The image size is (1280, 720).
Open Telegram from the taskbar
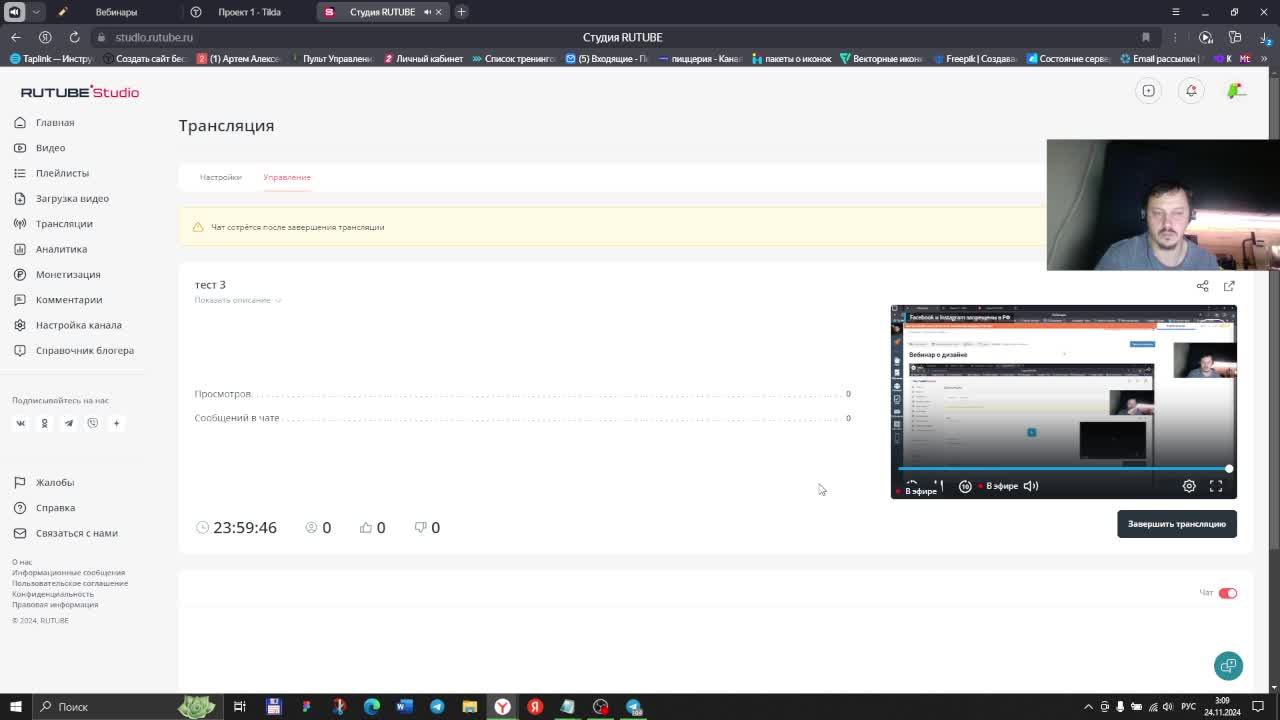pos(437,707)
